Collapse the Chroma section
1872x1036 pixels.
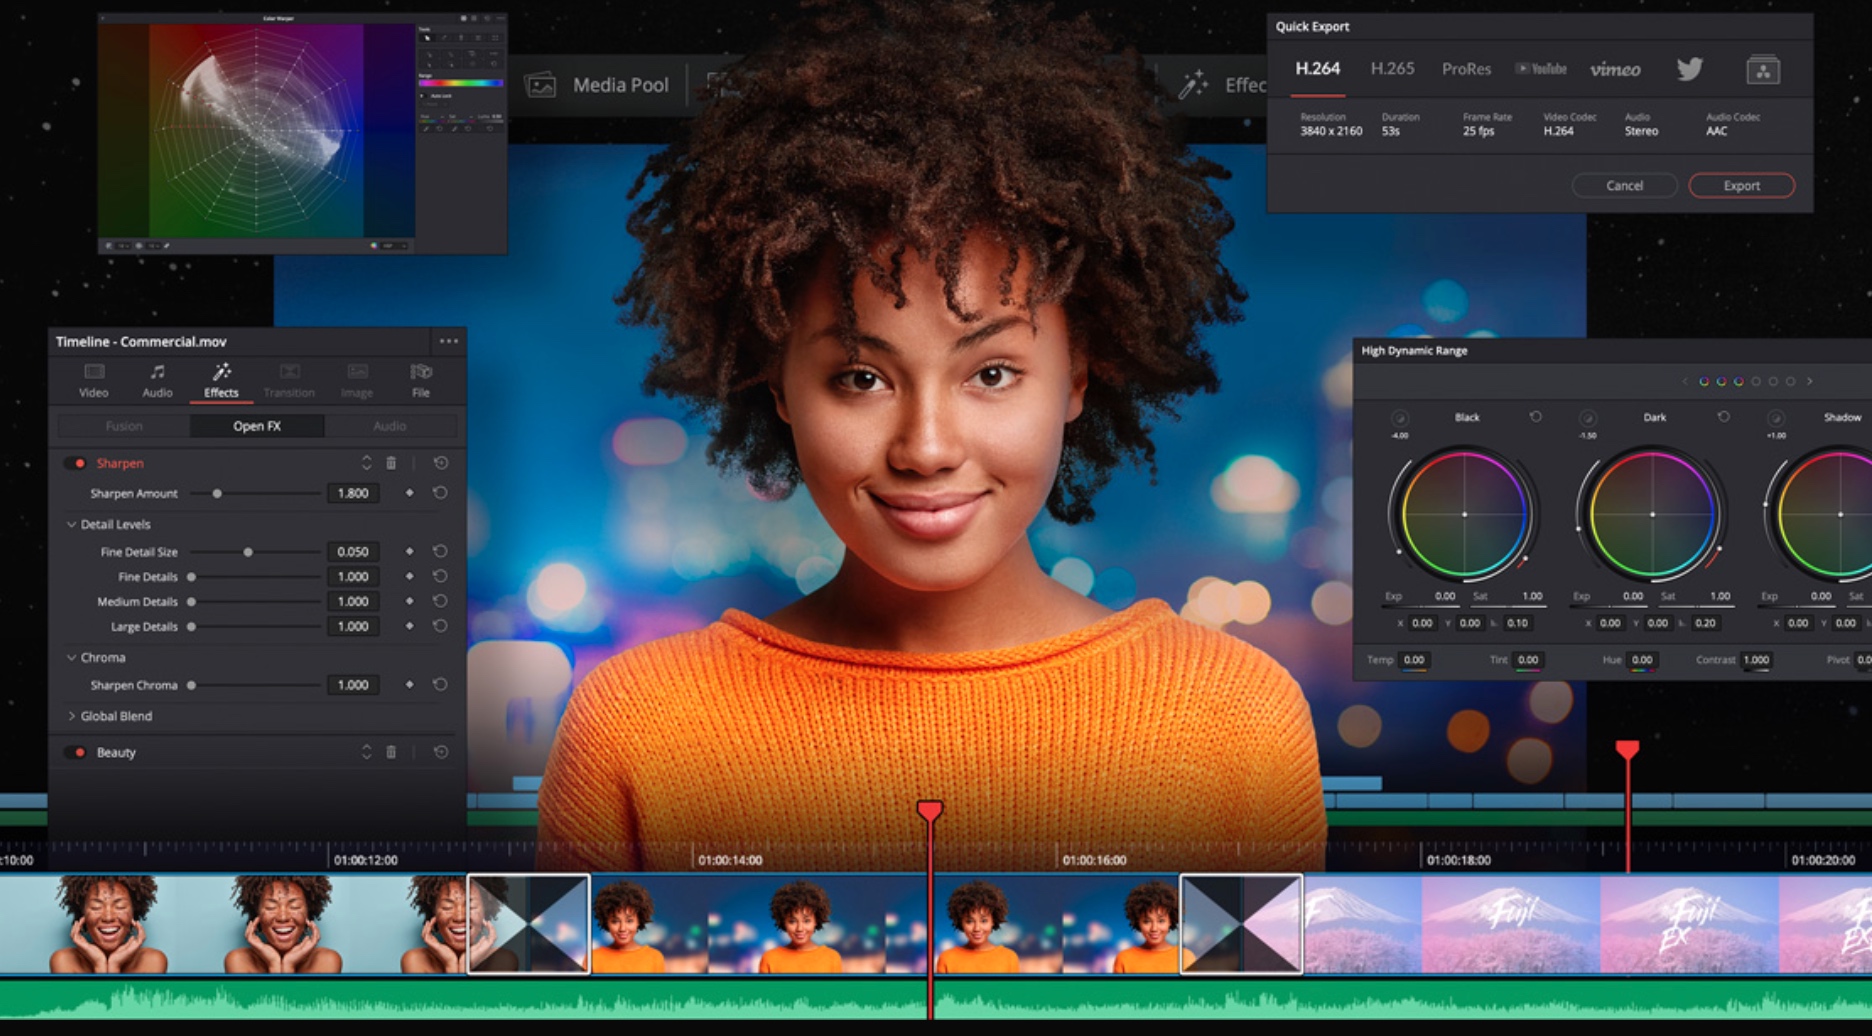point(72,657)
